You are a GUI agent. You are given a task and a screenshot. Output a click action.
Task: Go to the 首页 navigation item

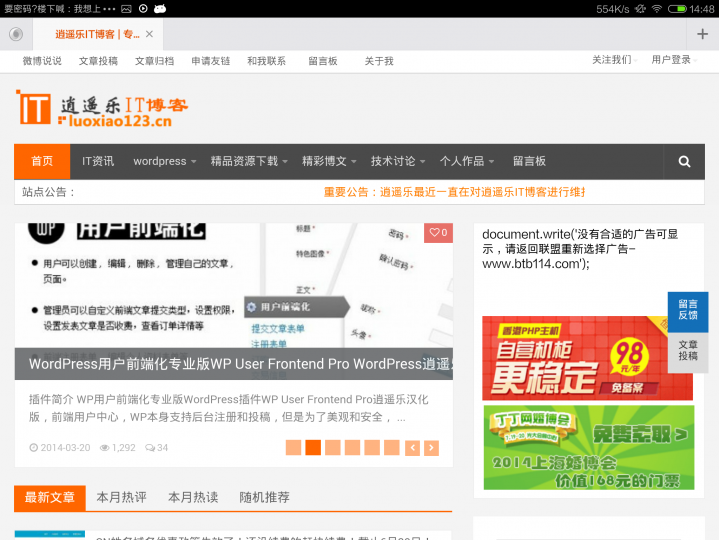[x=42, y=161]
